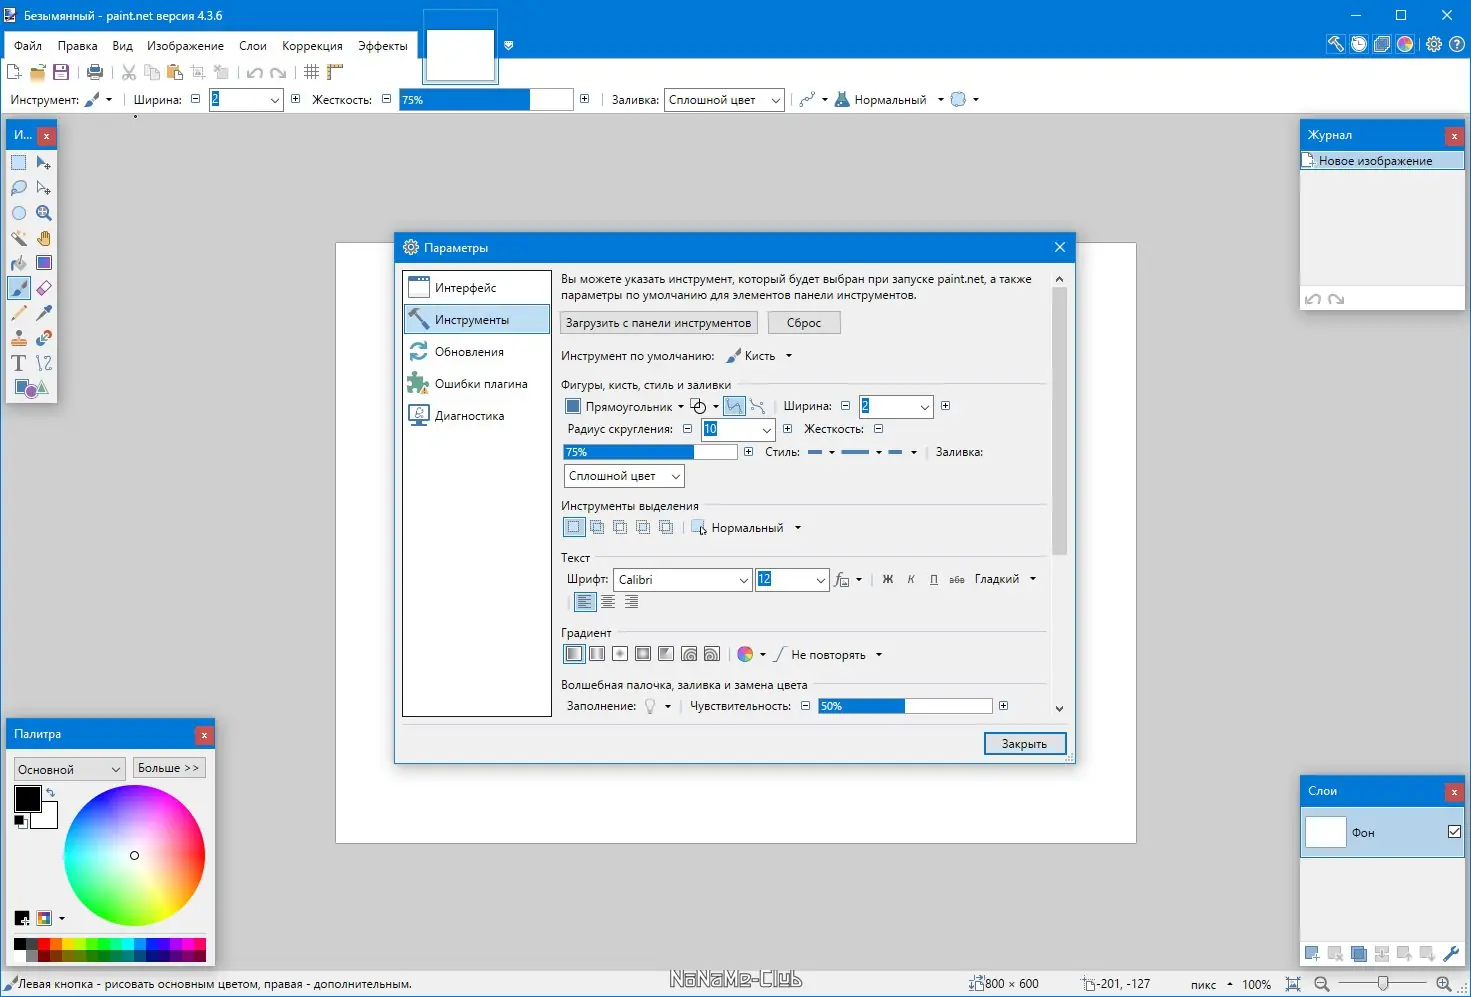Toggle bold Ж text style in settings
The width and height of the screenshot is (1471, 997).
pyautogui.click(x=887, y=580)
